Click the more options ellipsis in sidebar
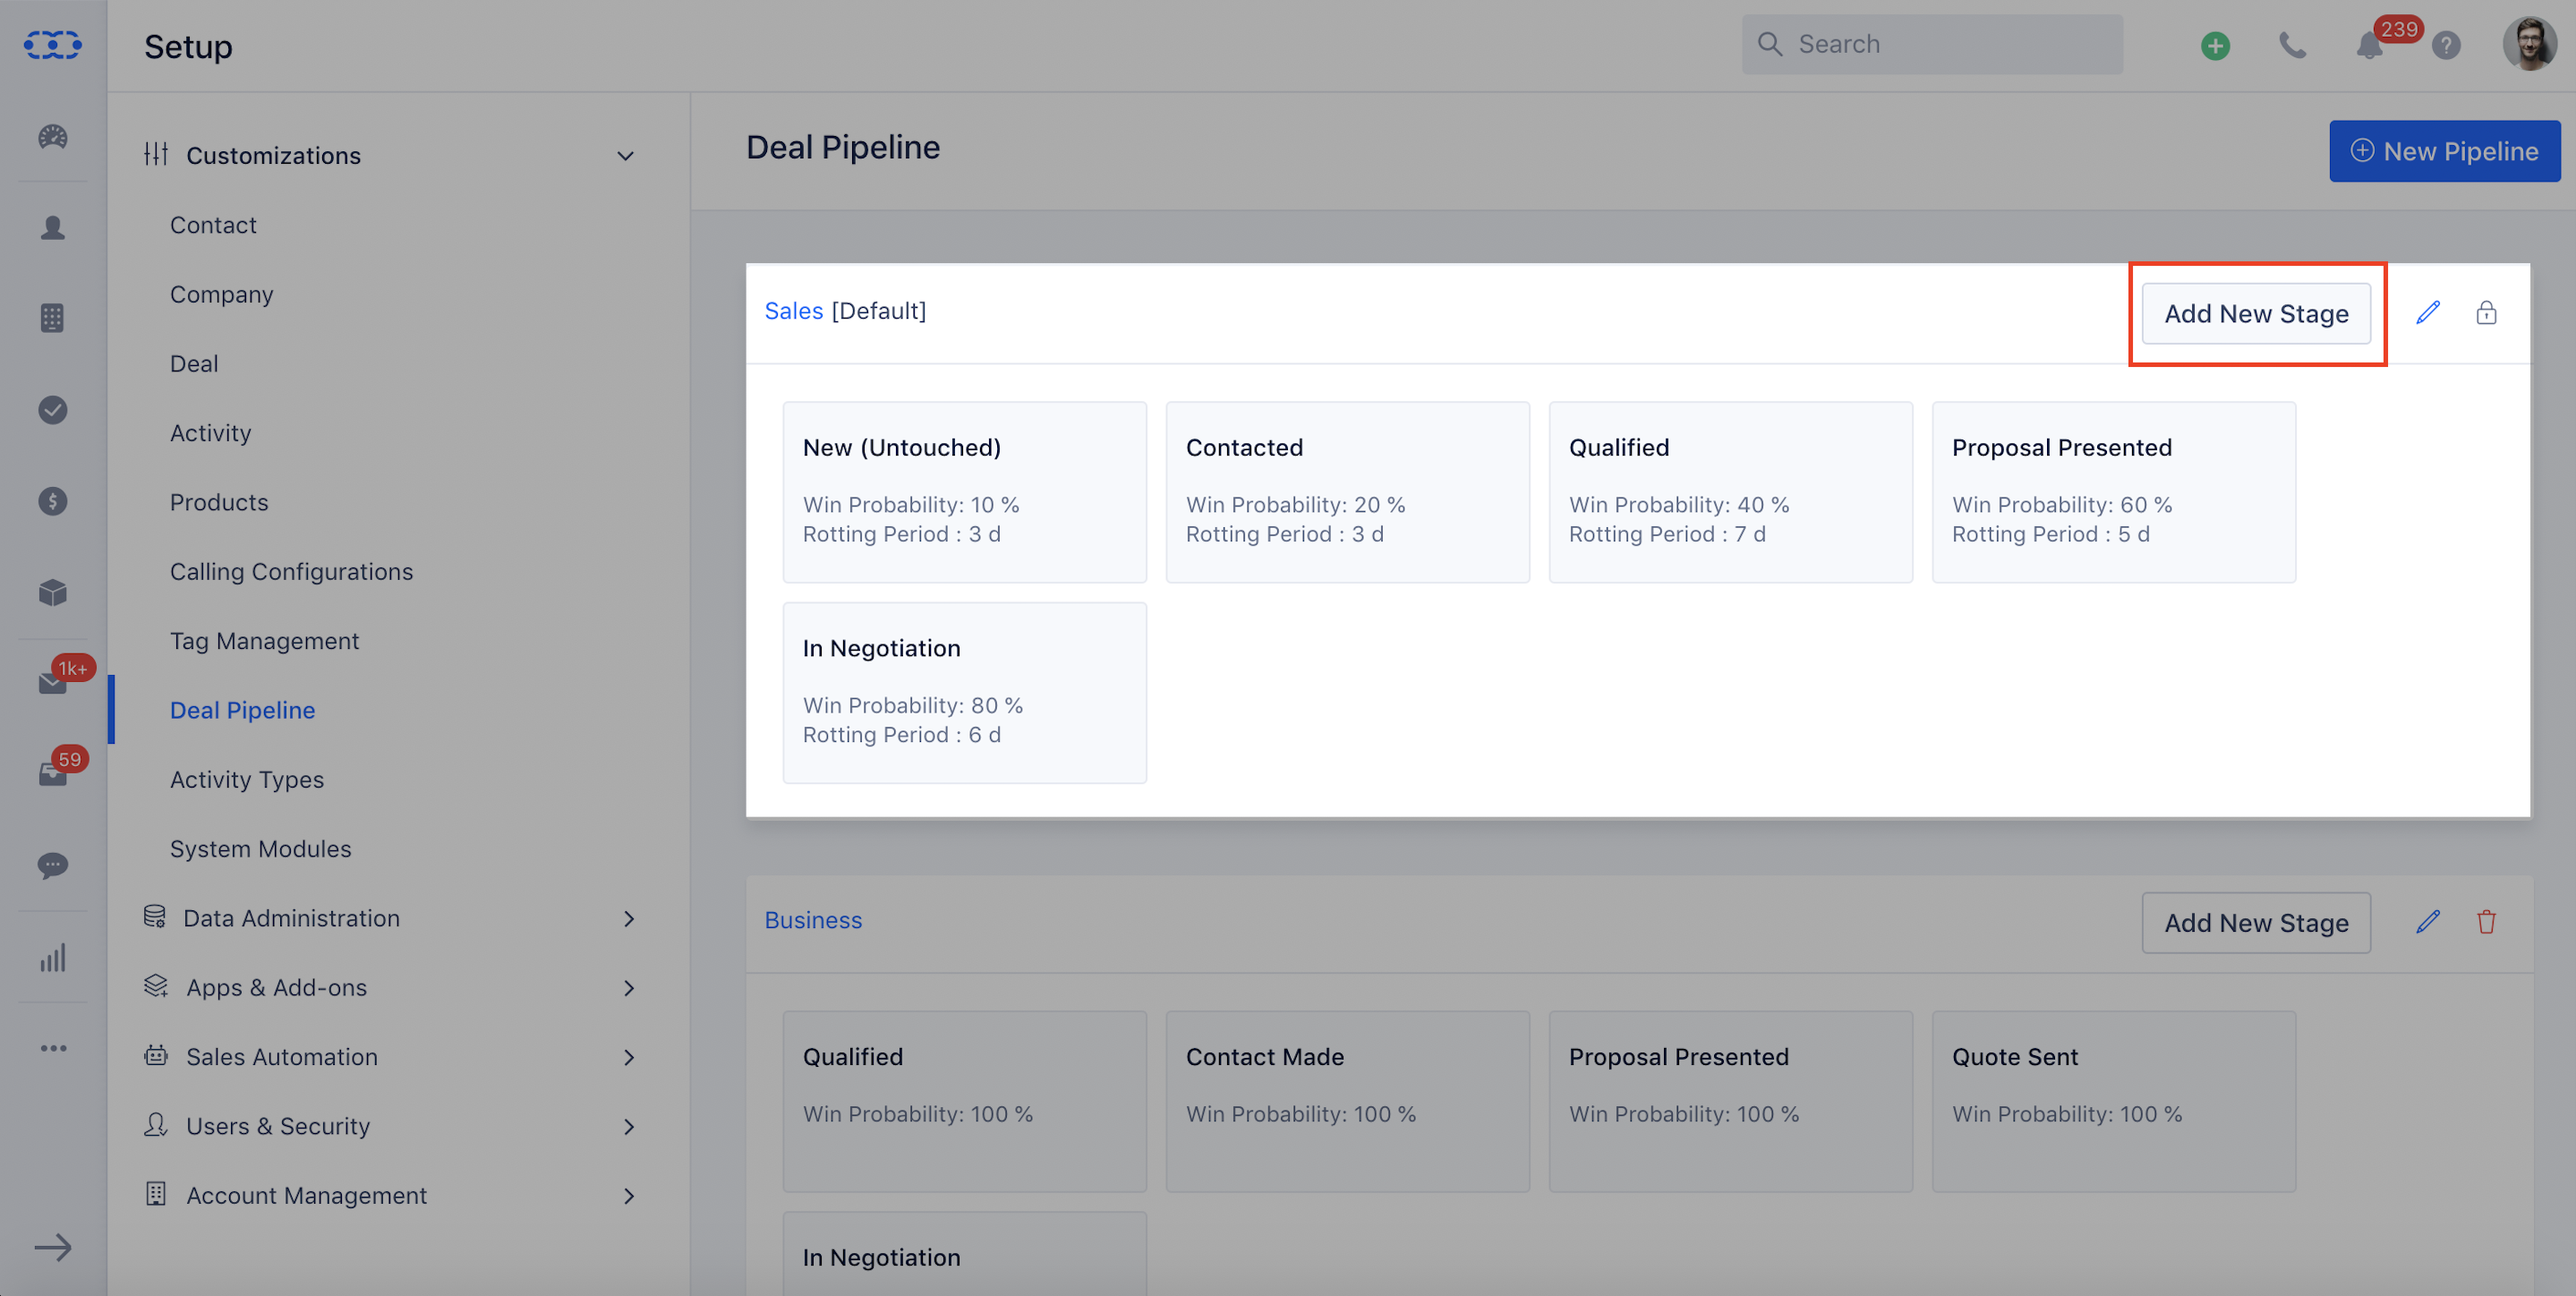2576x1296 pixels. (x=53, y=1048)
